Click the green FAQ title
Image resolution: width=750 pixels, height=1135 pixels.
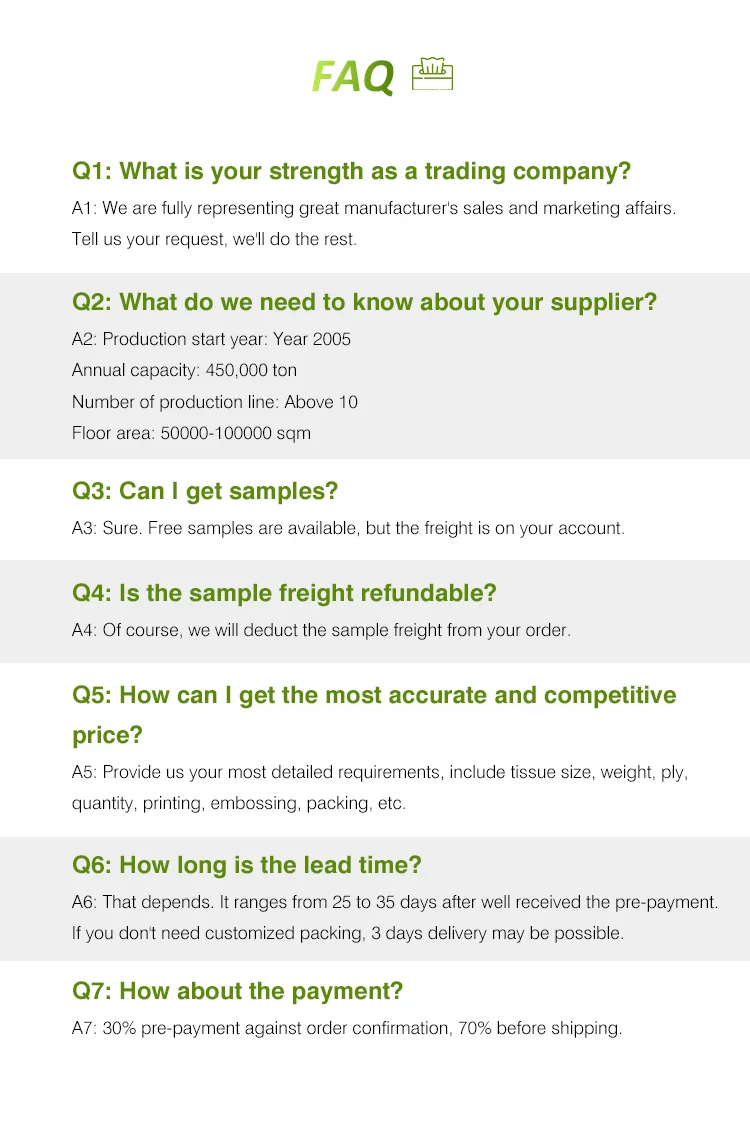coord(353,77)
